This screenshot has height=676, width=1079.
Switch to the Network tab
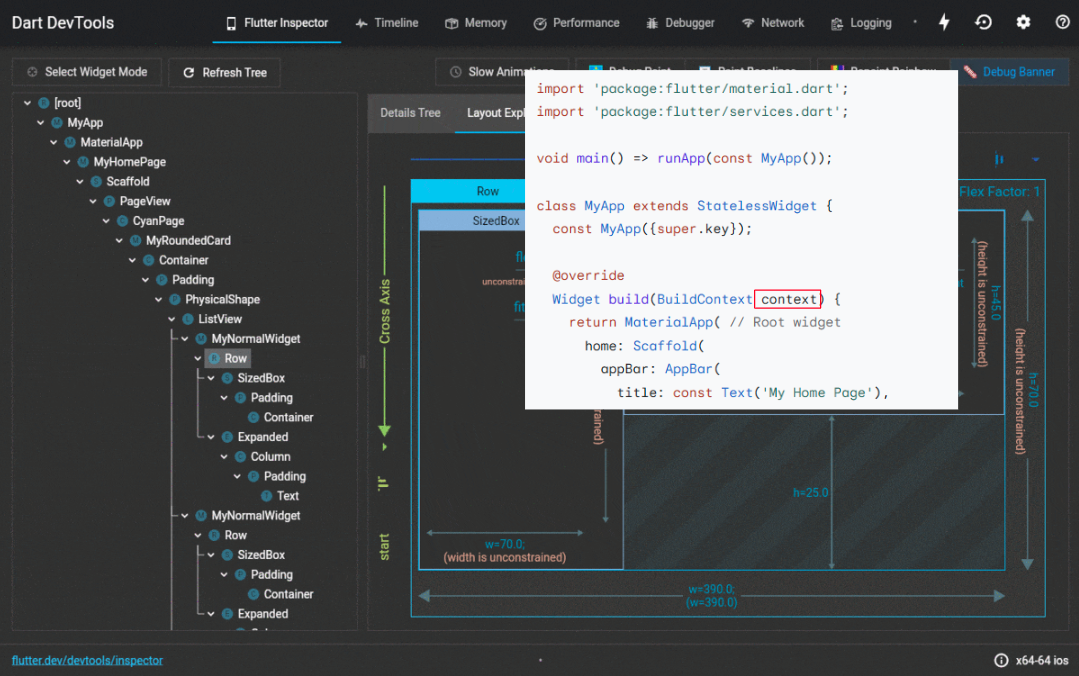click(773, 23)
